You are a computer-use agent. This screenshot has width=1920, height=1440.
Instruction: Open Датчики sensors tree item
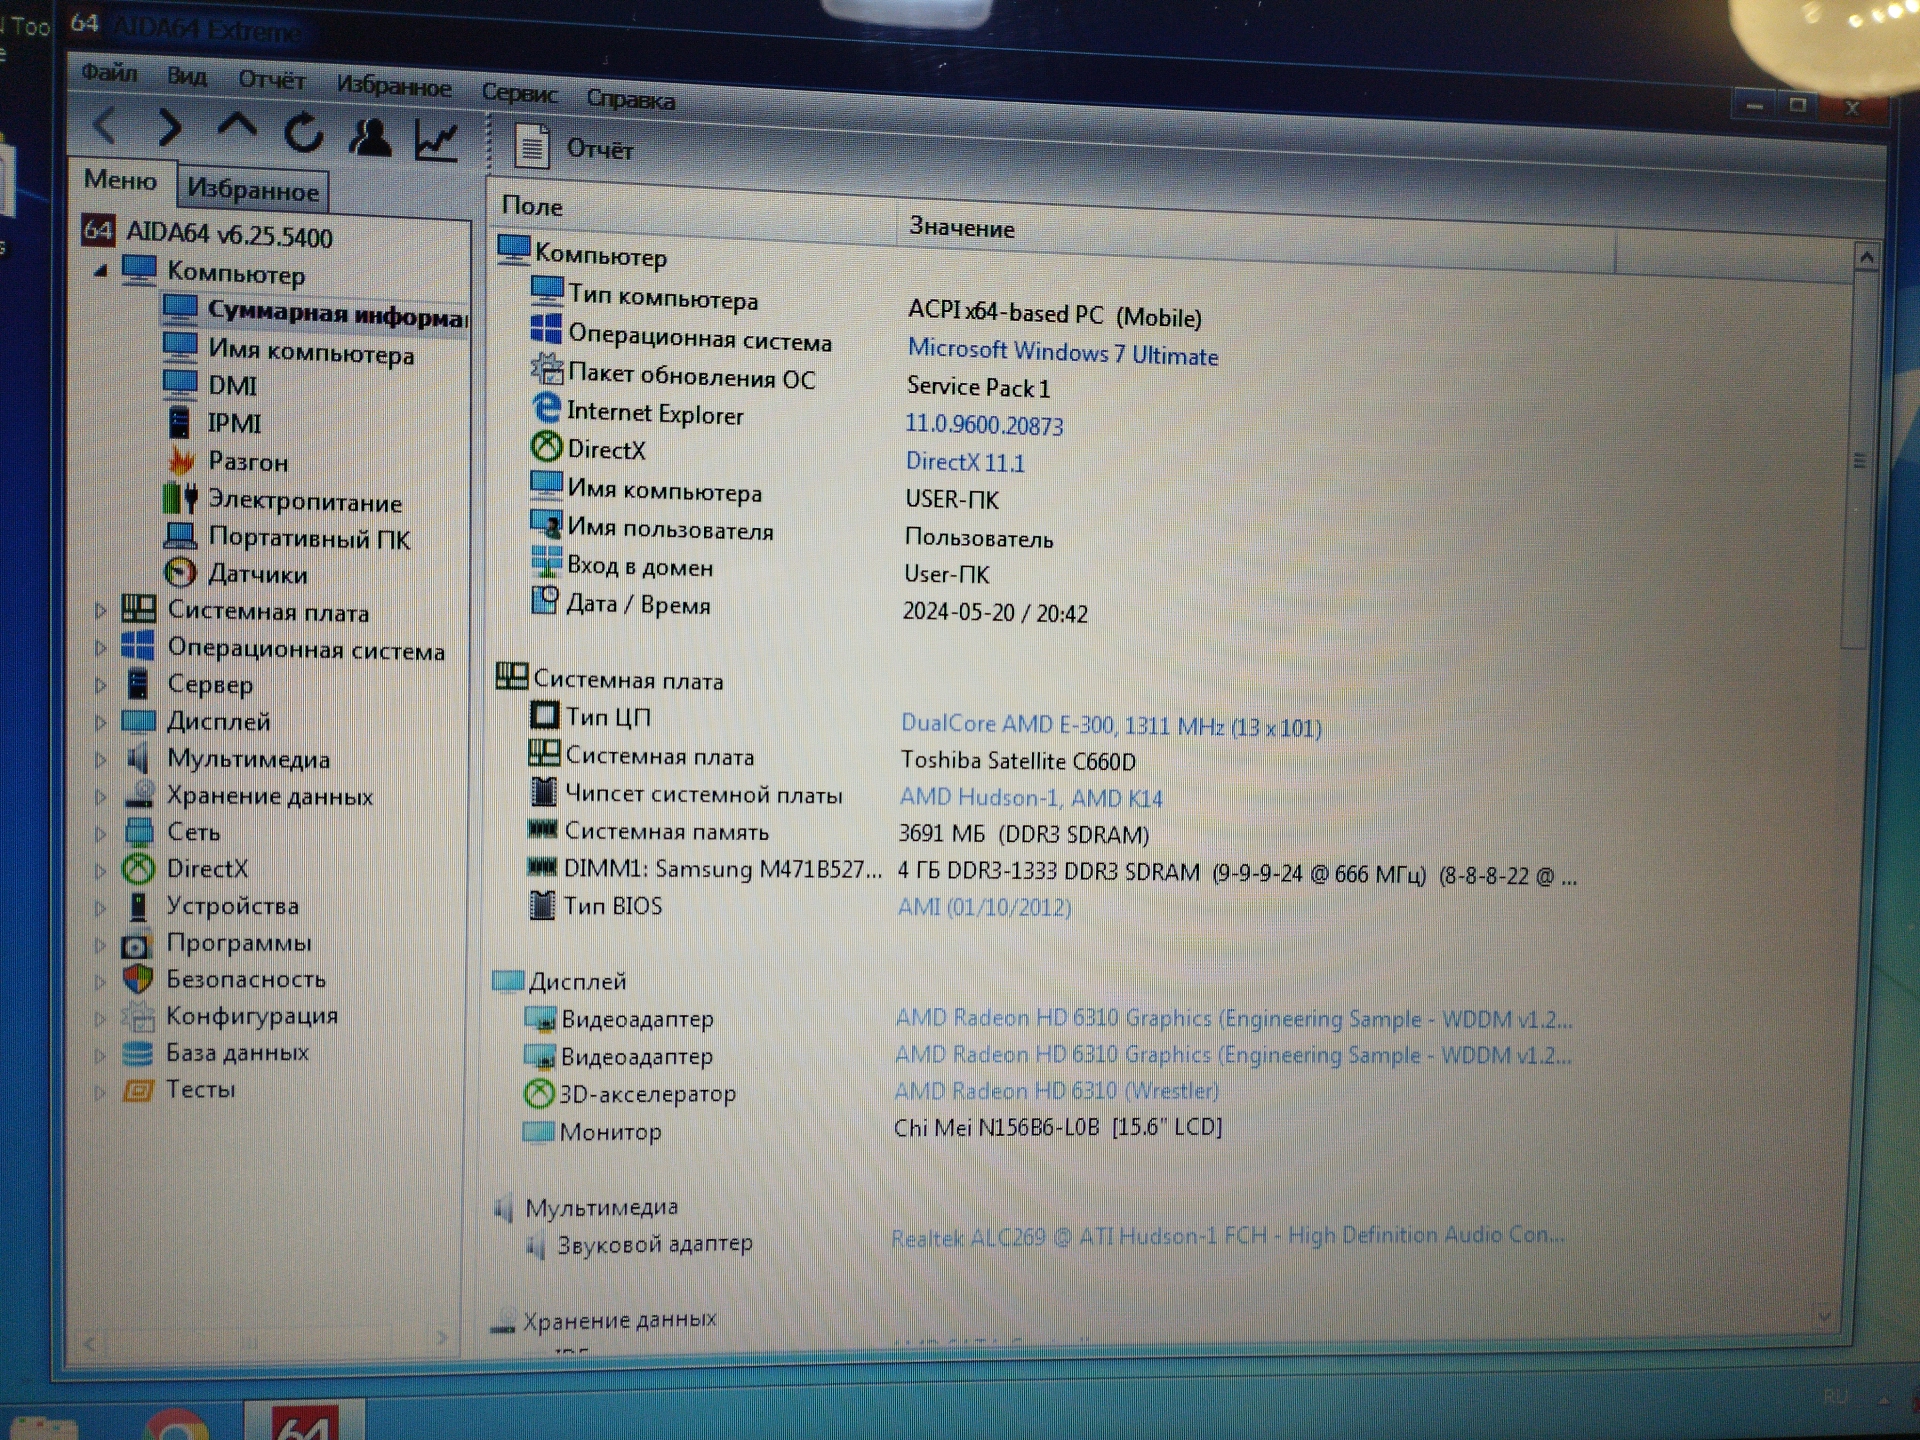pos(236,573)
